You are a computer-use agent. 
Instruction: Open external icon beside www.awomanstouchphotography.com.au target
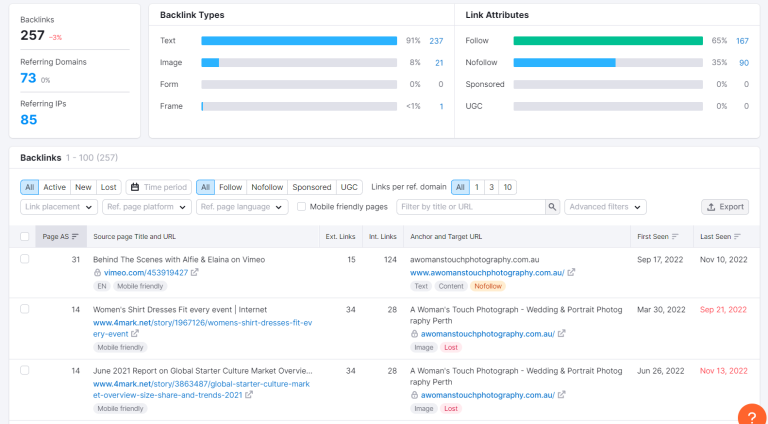coord(571,273)
